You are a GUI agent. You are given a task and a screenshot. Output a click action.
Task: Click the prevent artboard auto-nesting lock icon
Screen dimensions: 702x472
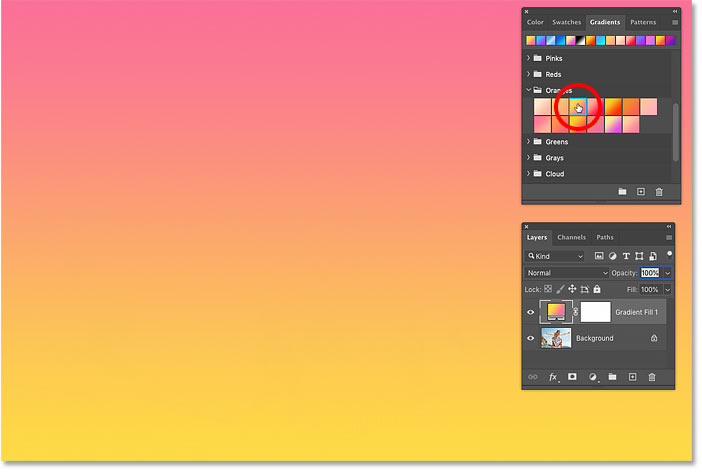point(585,290)
